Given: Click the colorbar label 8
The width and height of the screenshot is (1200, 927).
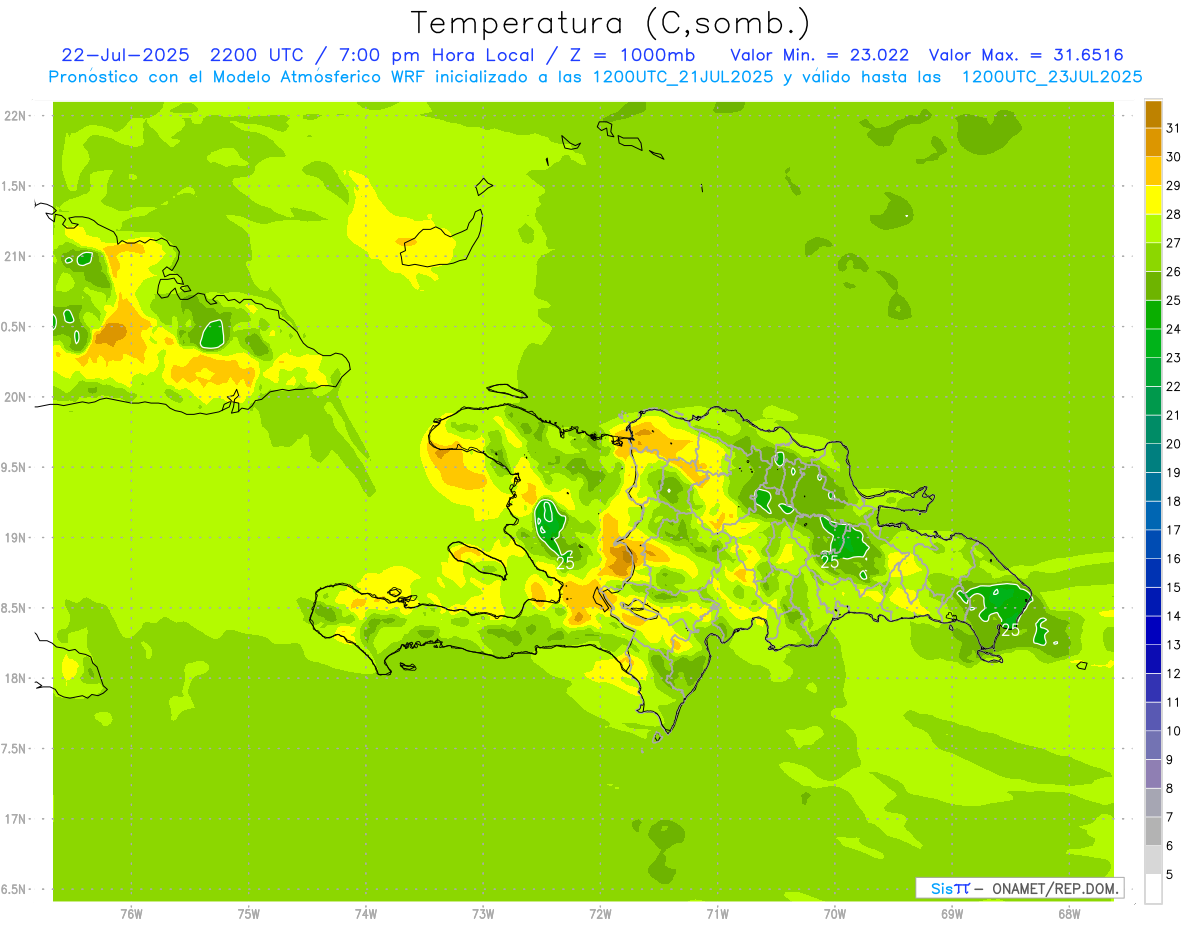Looking at the screenshot, I should 1169,789.
